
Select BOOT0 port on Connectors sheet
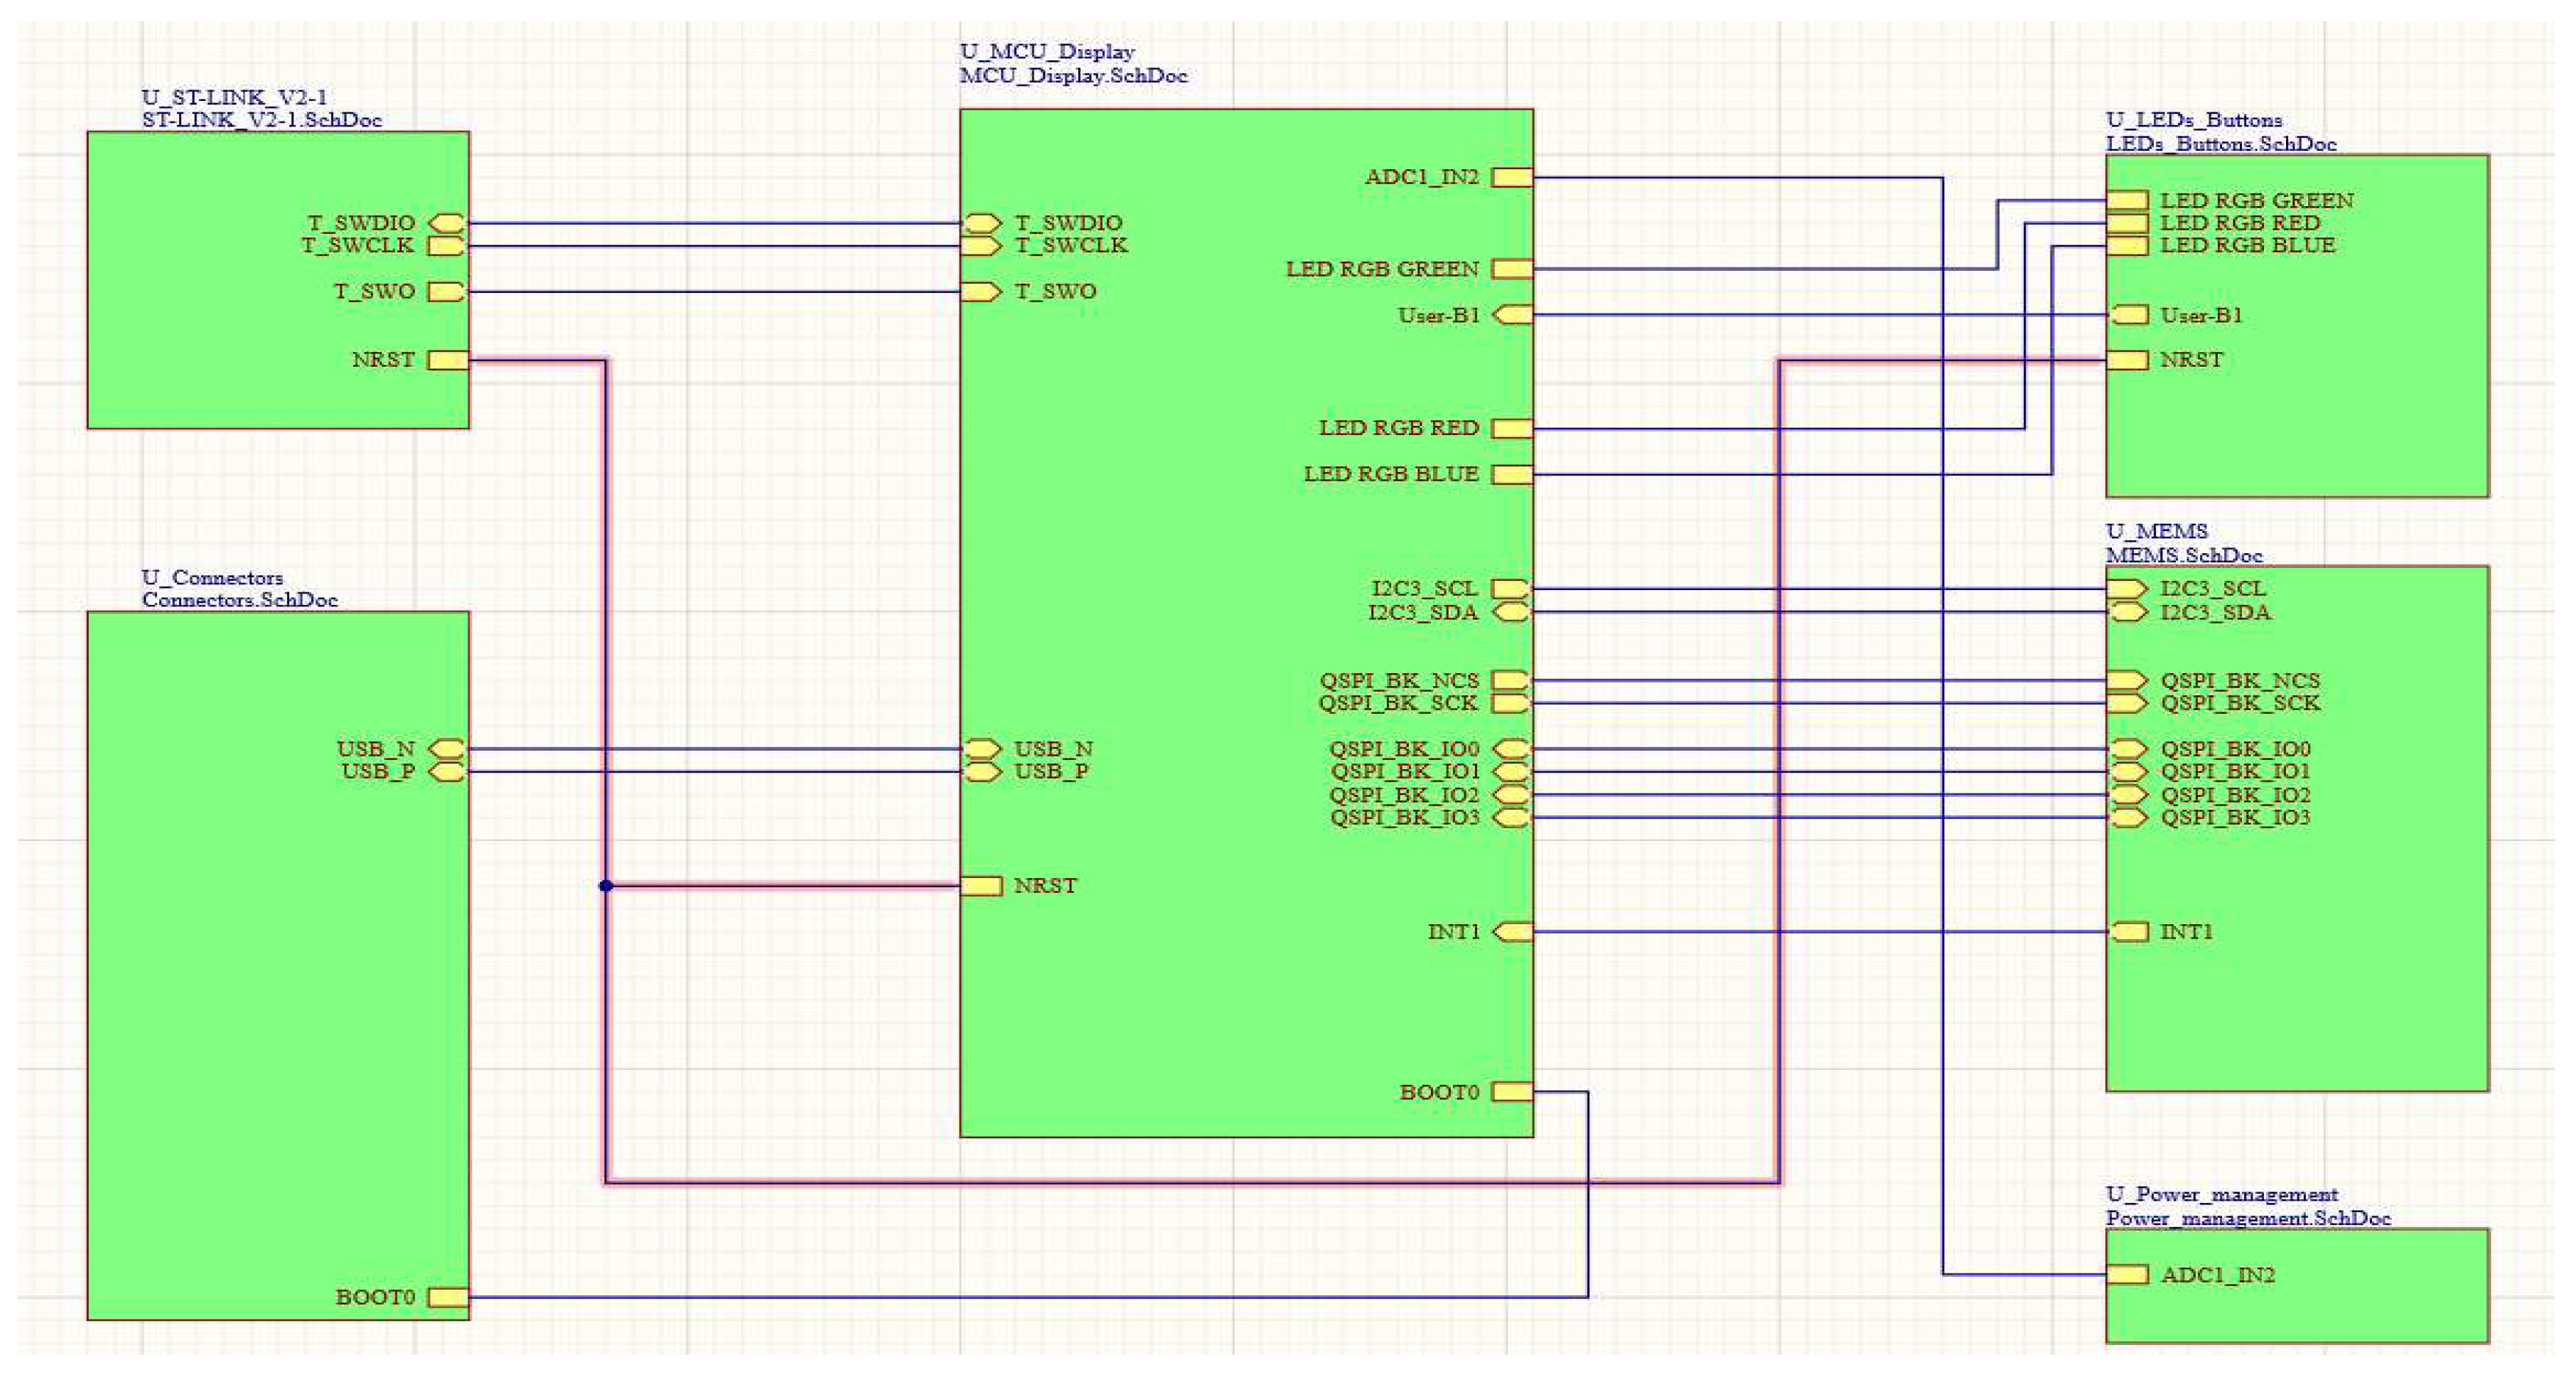coord(448,1297)
